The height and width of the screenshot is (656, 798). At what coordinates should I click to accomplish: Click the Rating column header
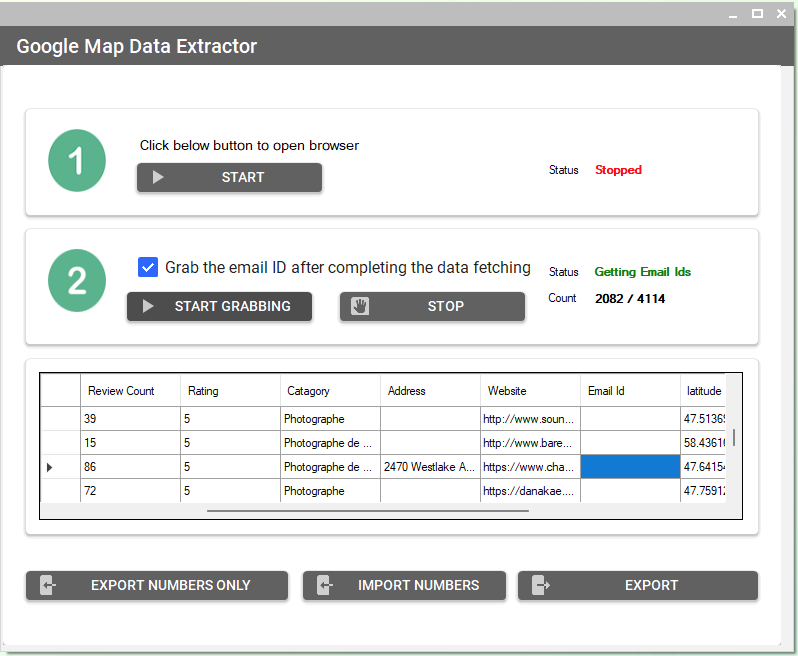click(x=230, y=391)
